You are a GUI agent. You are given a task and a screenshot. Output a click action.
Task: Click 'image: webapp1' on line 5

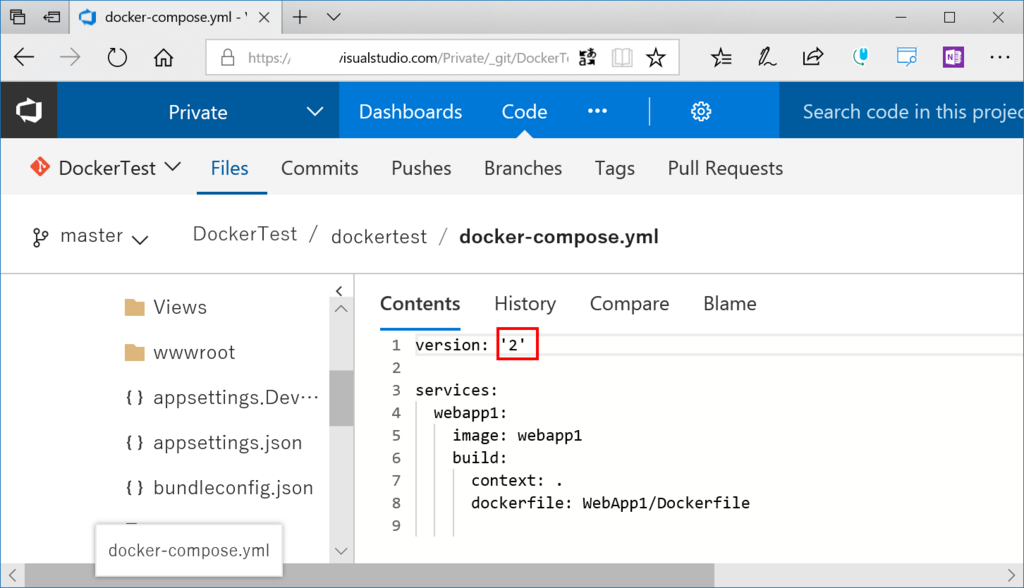pyautogui.click(x=517, y=435)
